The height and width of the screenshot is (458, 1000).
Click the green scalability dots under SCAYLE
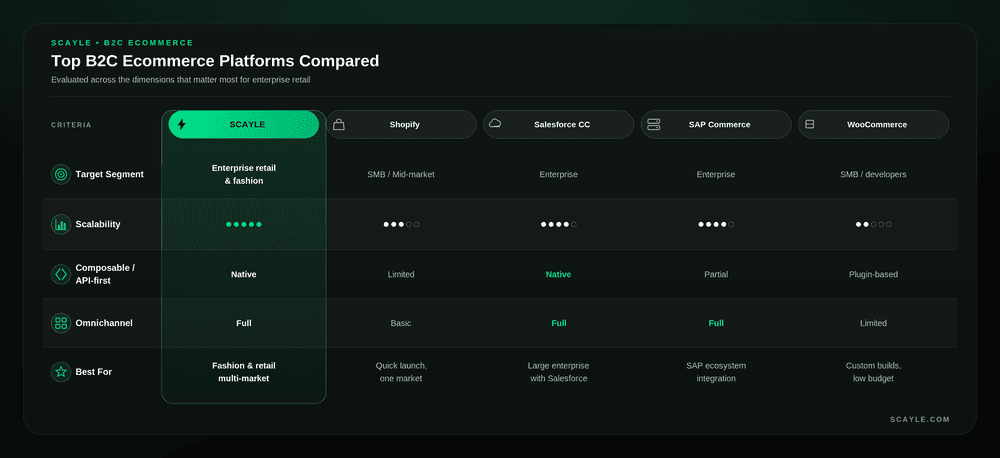point(244,225)
